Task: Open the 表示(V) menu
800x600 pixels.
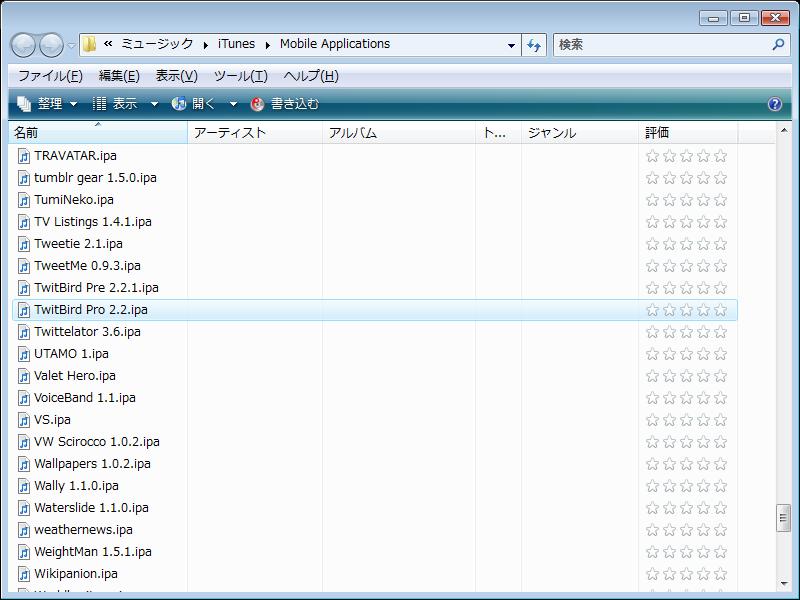Action: pyautogui.click(x=177, y=76)
